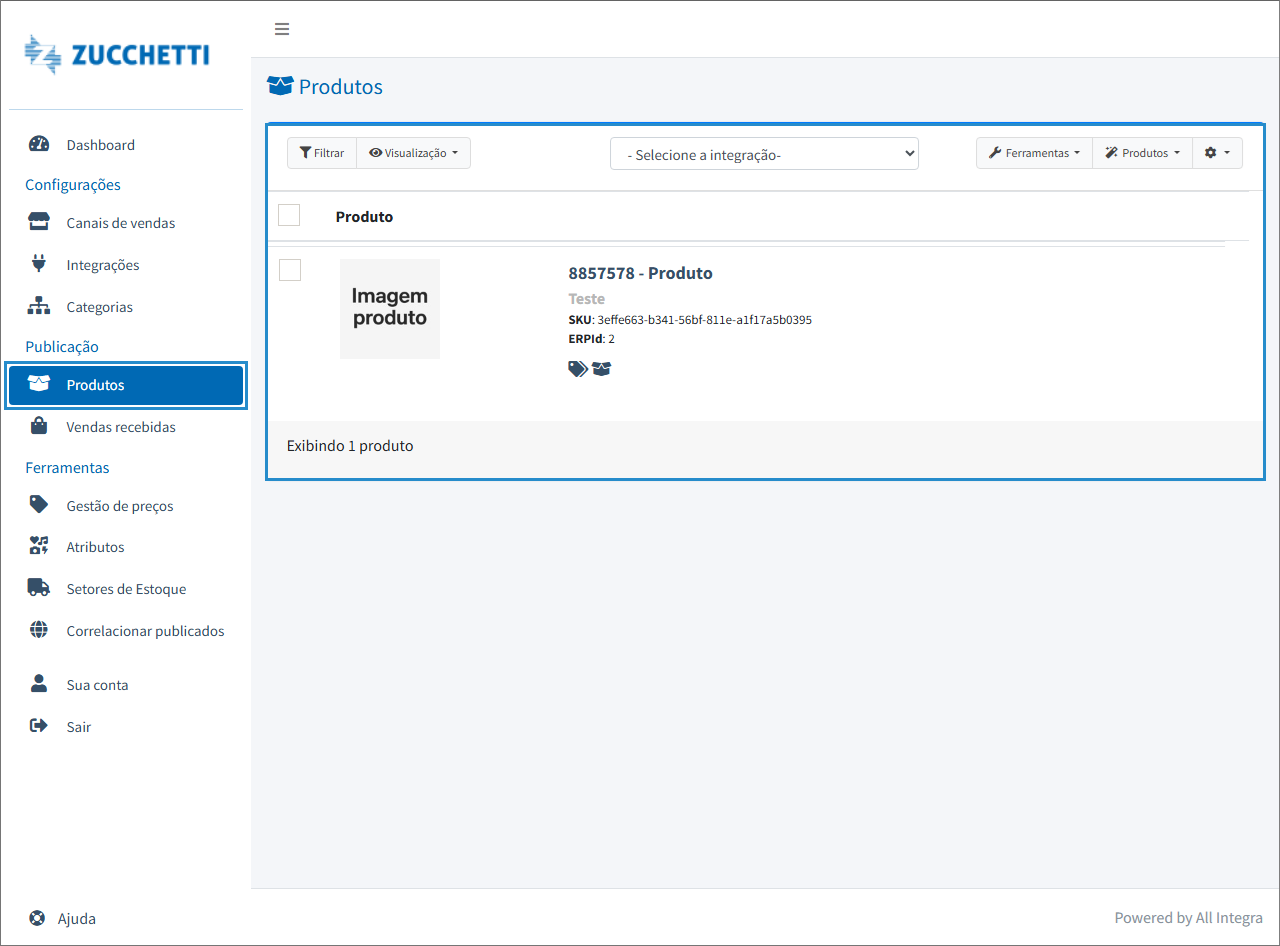Click the box icon under ERPId

[x=601, y=369]
